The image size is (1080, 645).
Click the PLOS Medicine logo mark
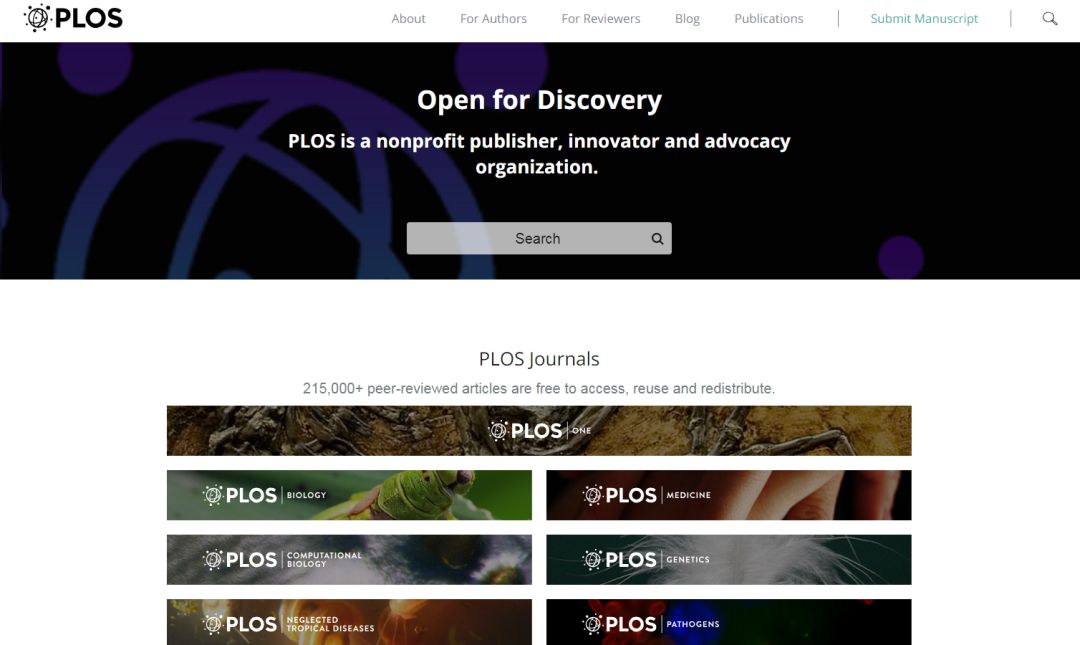coord(593,495)
